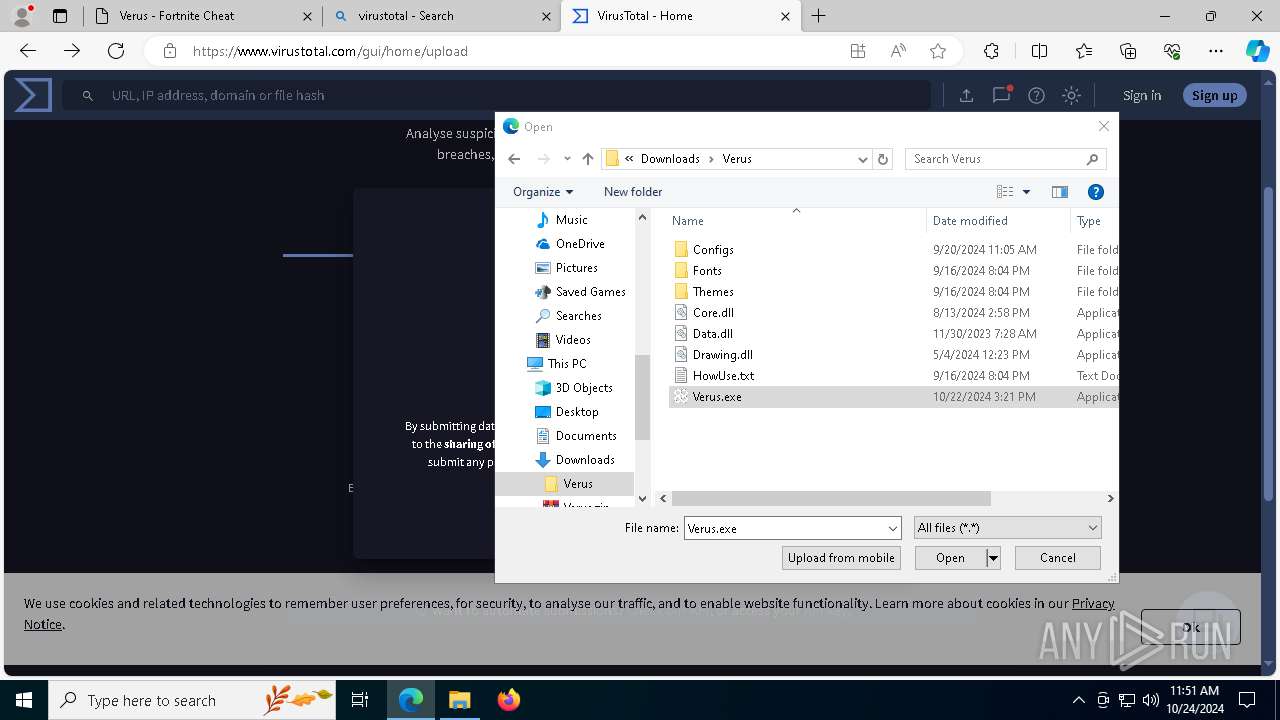Image resolution: width=1280 pixels, height=720 pixels.
Task: Select Music in the navigation tree
Action: point(571,220)
